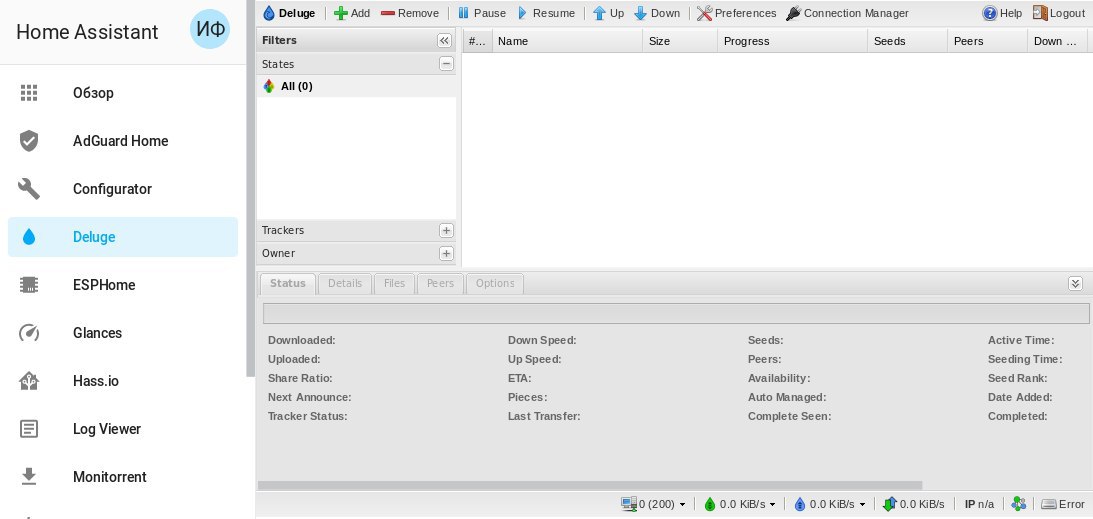Collapse the Filters sidebar panel
The image size is (1093, 519).
445,40
